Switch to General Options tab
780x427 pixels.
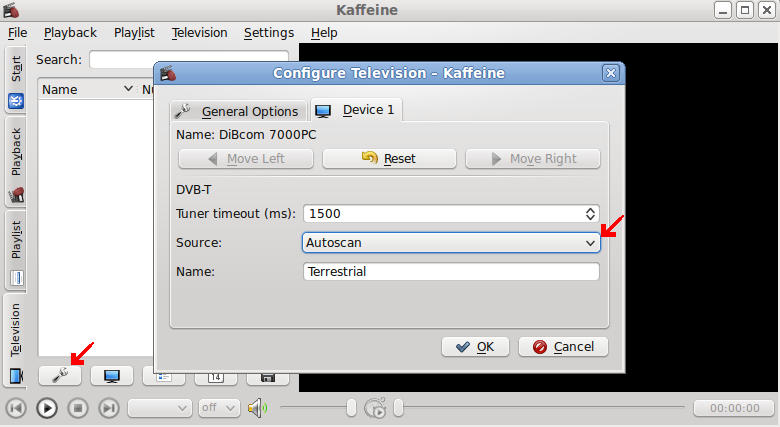[238, 111]
